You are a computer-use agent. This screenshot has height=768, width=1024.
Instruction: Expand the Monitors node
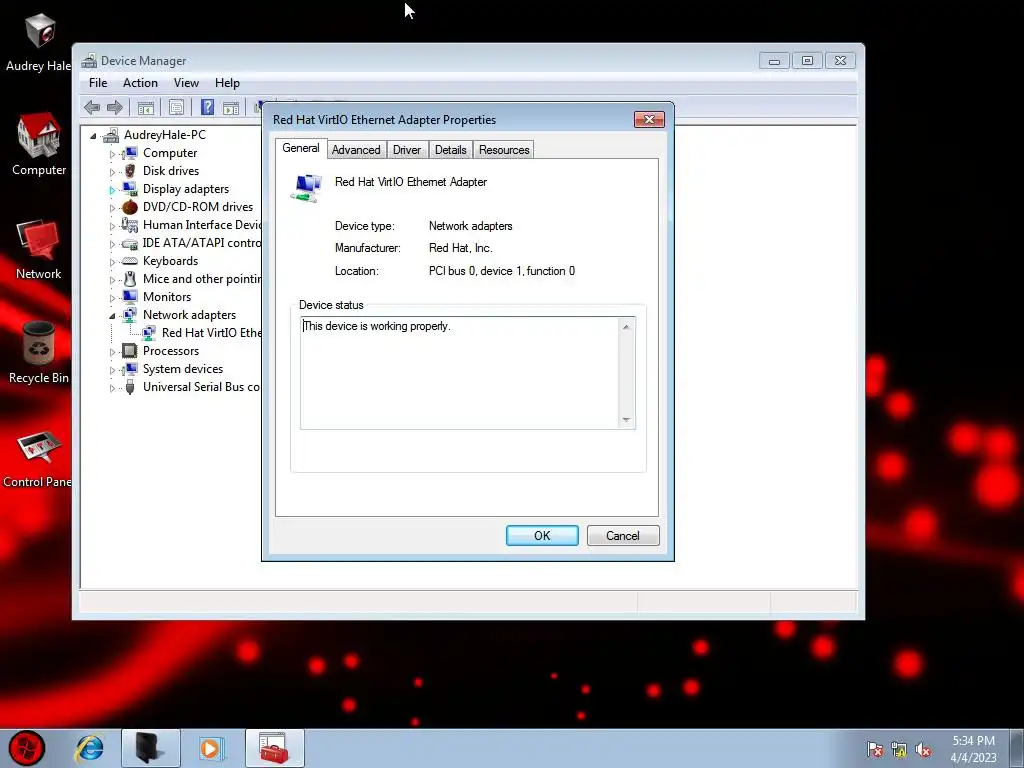[x=112, y=298]
